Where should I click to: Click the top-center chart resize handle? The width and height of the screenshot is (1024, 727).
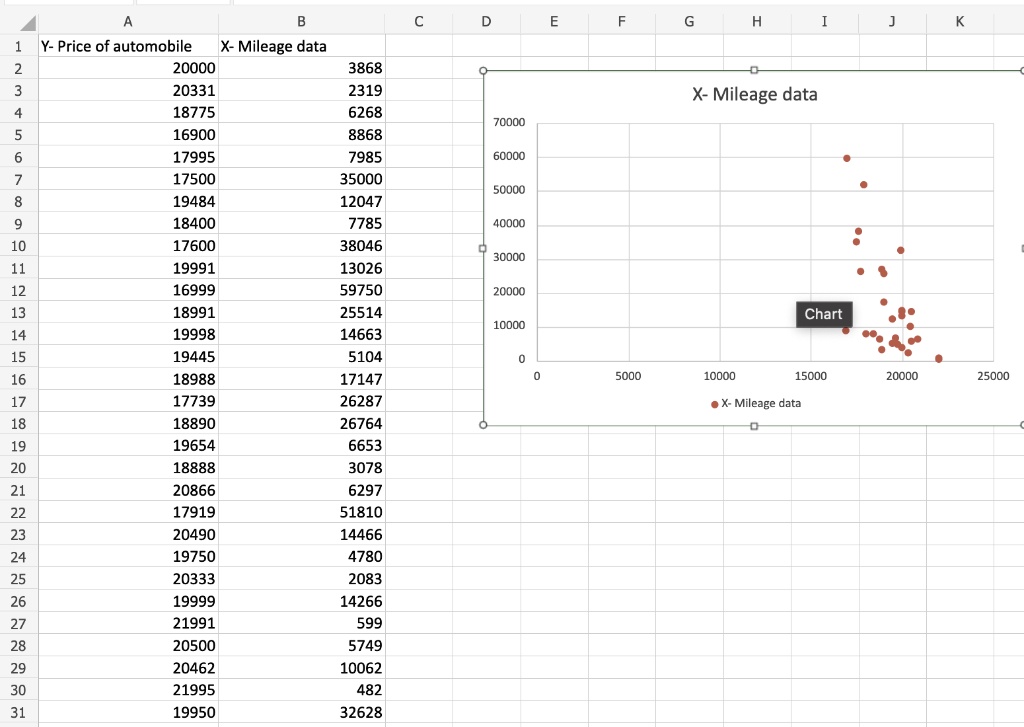pos(754,69)
